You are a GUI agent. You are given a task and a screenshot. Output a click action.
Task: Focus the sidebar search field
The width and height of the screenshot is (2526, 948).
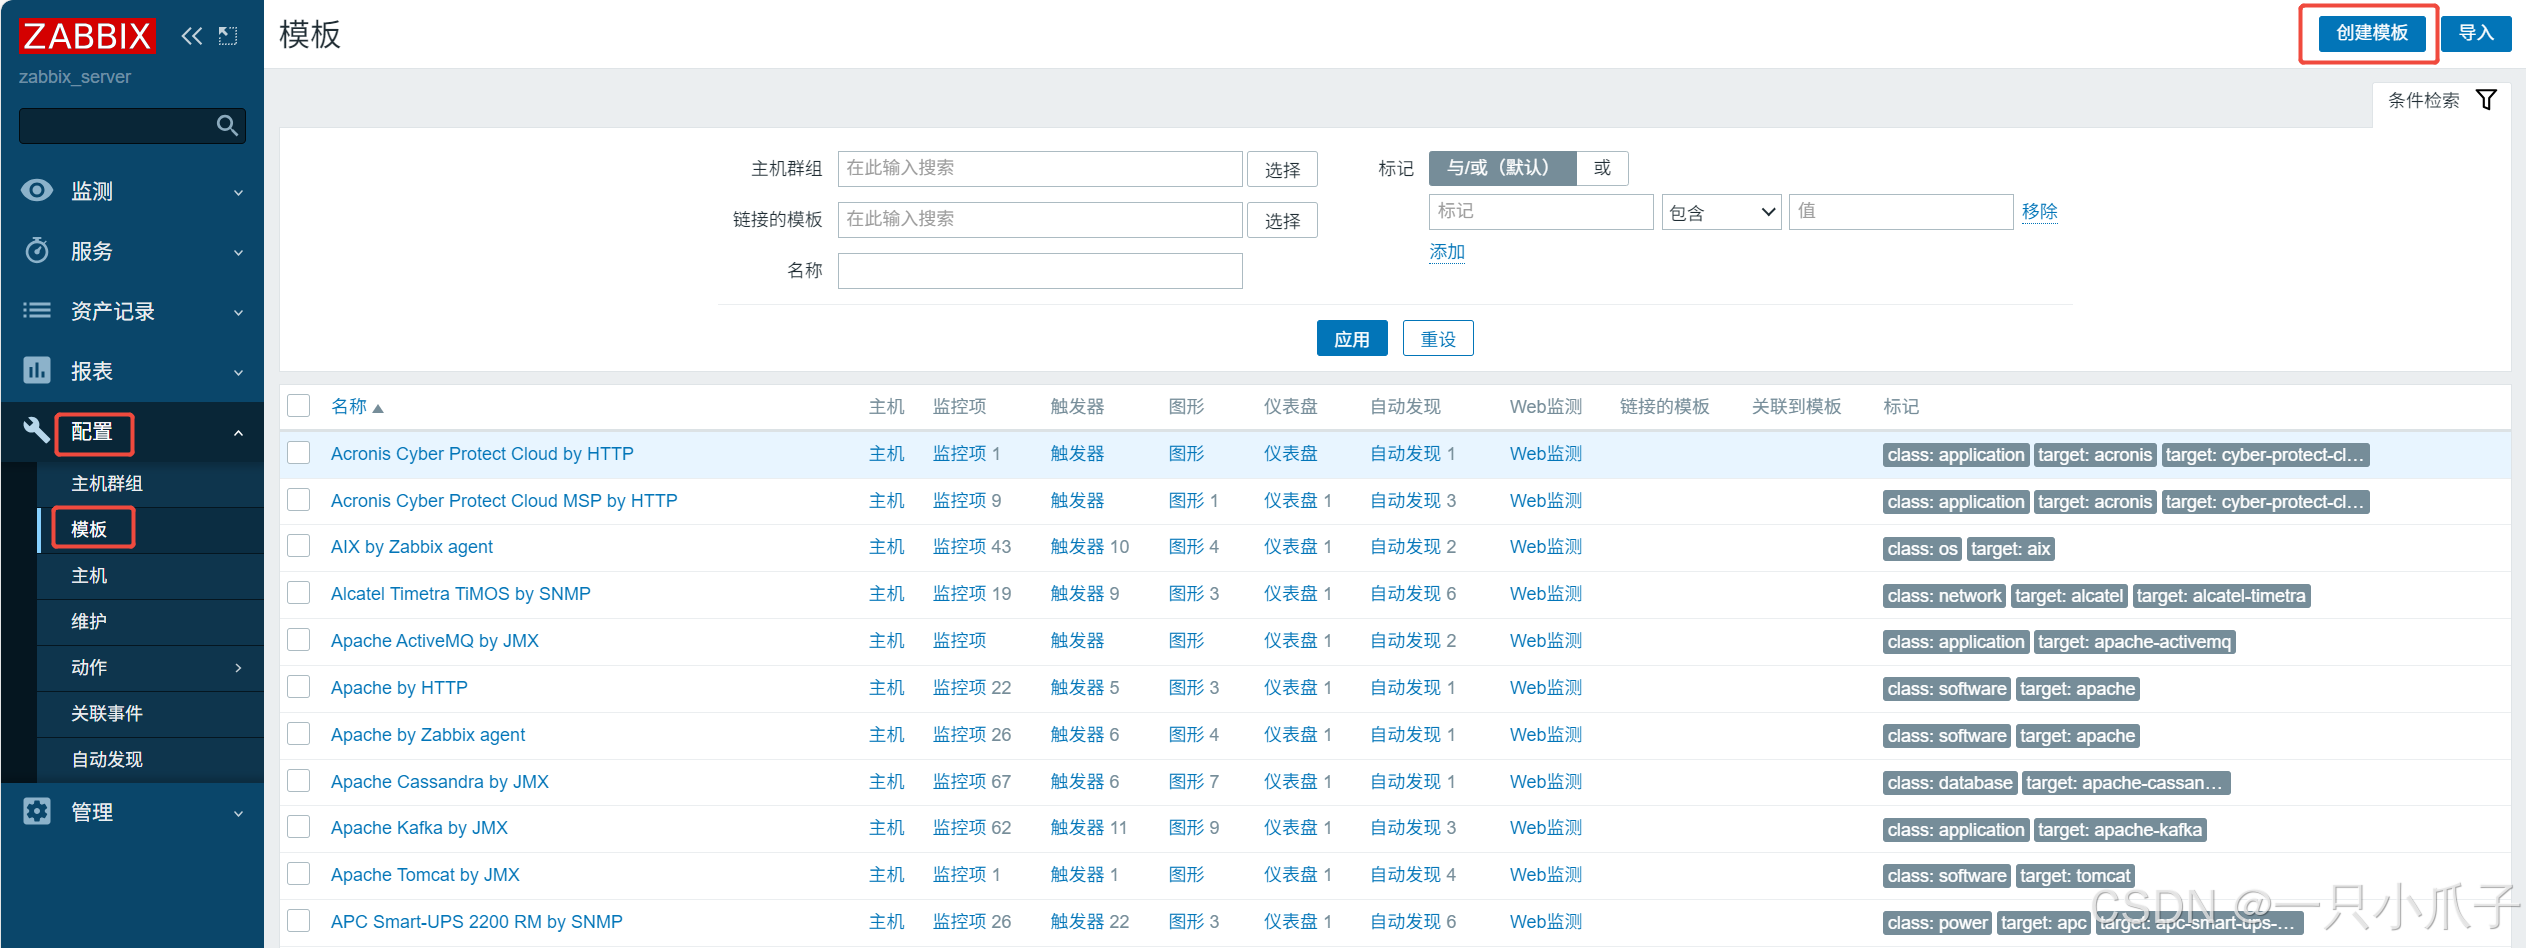click(x=117, y=125)
